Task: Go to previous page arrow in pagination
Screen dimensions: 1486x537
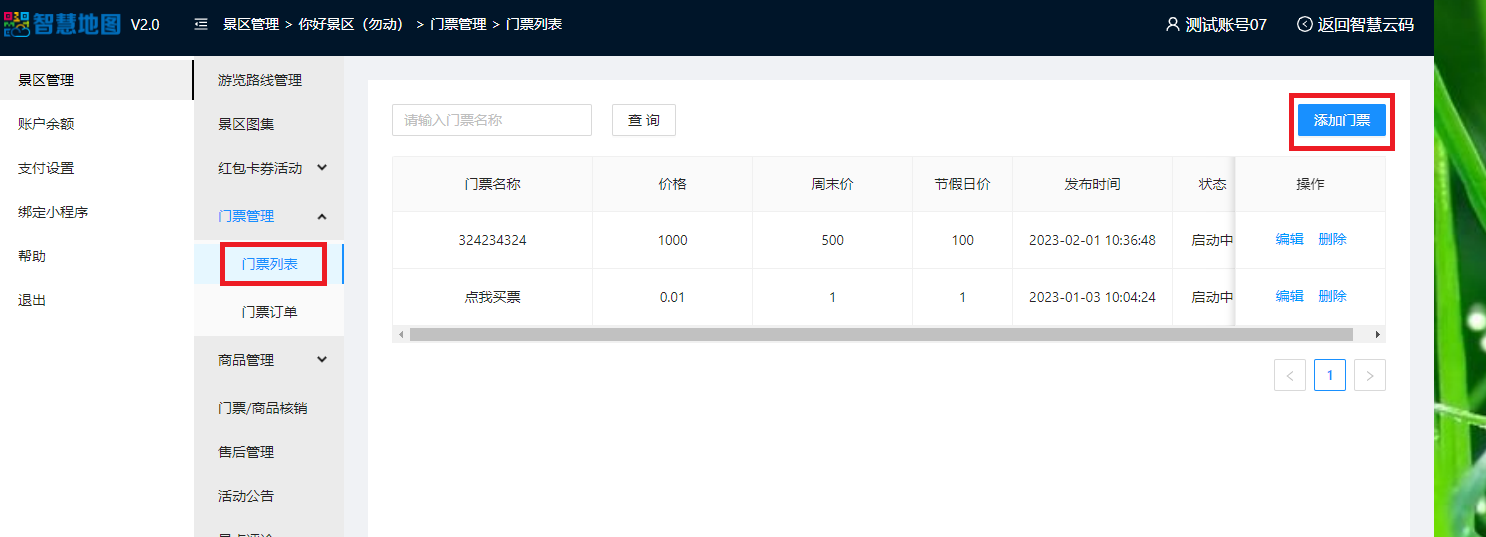Action: point(1290,375)
